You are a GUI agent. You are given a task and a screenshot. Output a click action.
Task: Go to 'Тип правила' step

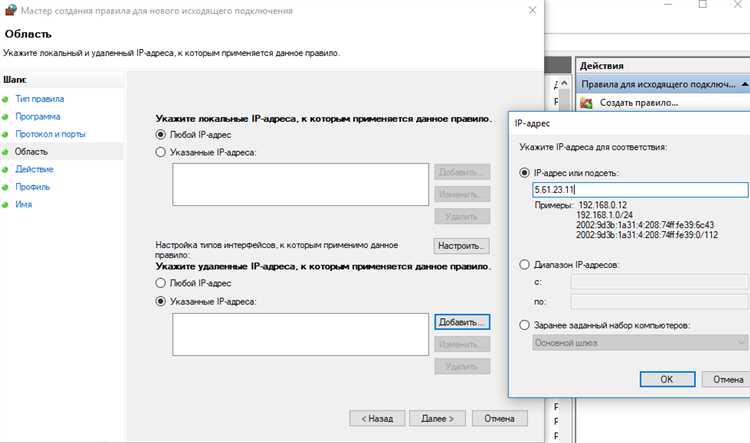point(40,99)
